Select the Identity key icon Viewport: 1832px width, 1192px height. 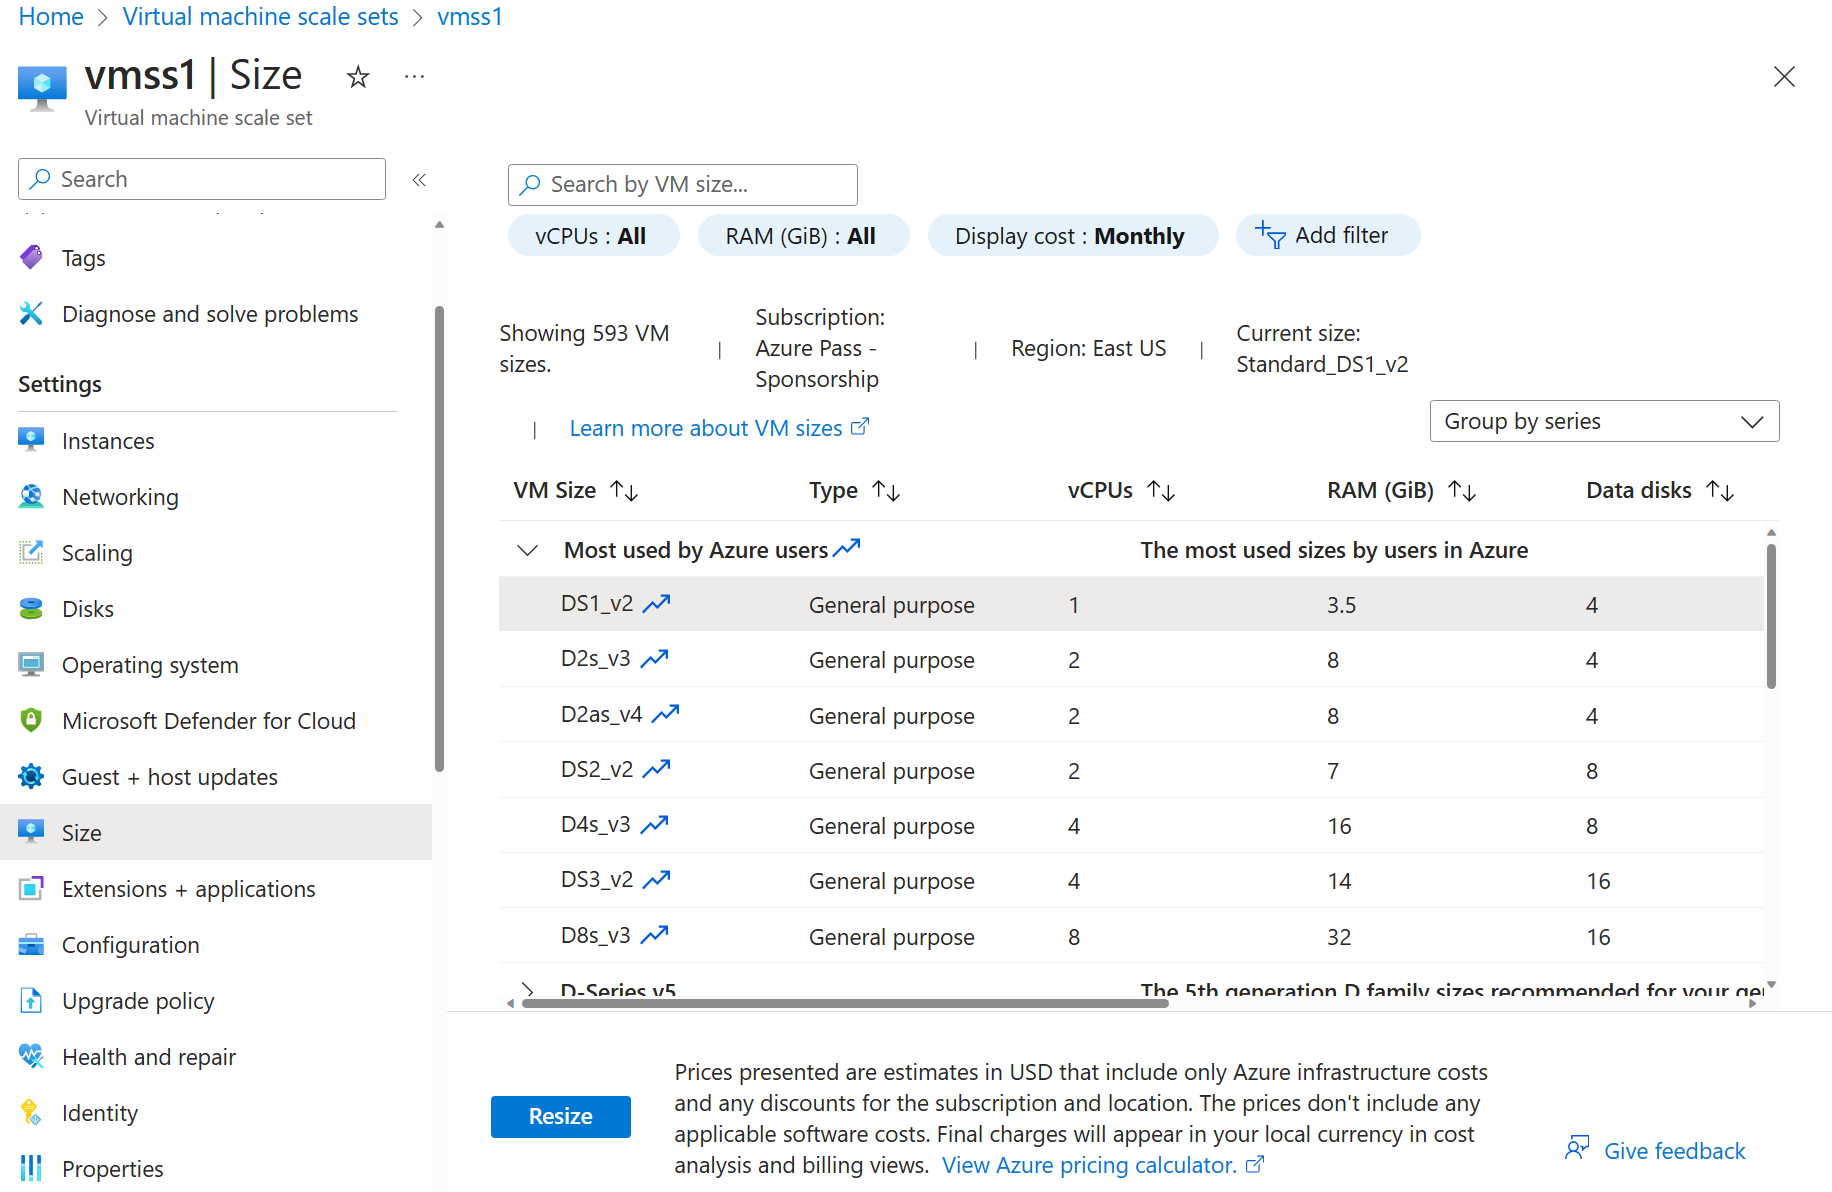point(31,1112)
